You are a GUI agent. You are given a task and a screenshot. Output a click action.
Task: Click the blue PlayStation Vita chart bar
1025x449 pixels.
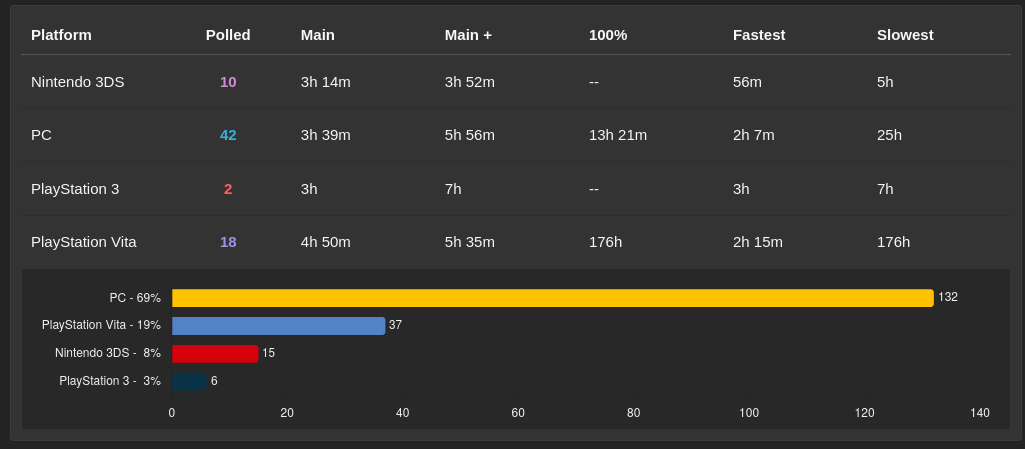[278, 326]
